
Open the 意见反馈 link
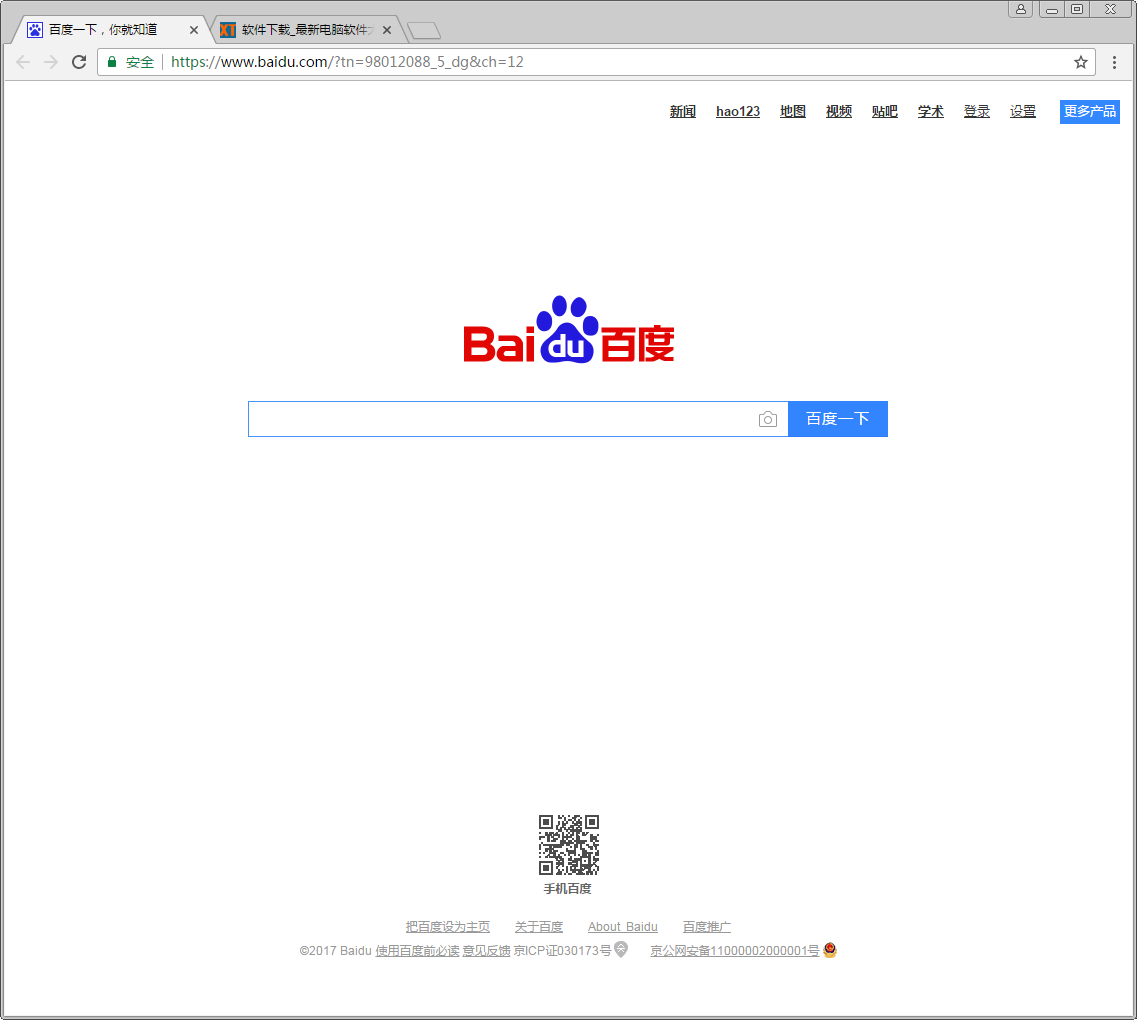487,950
